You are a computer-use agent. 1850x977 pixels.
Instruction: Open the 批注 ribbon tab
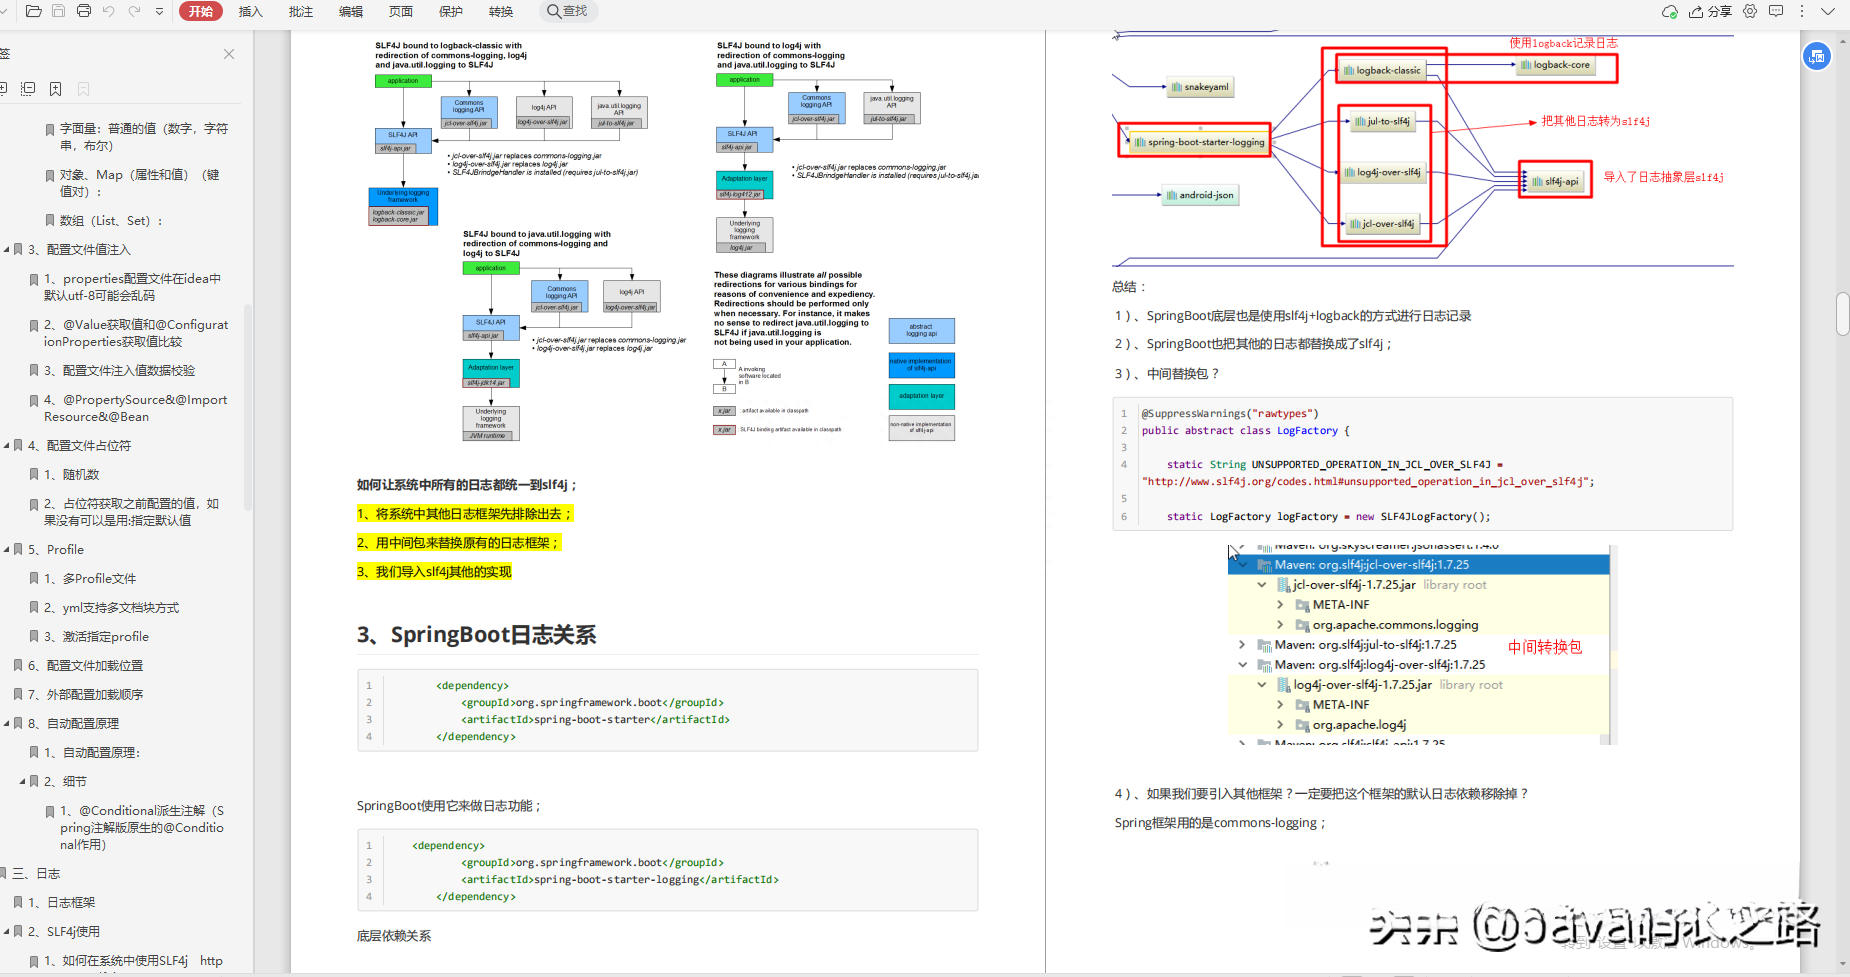300,11
